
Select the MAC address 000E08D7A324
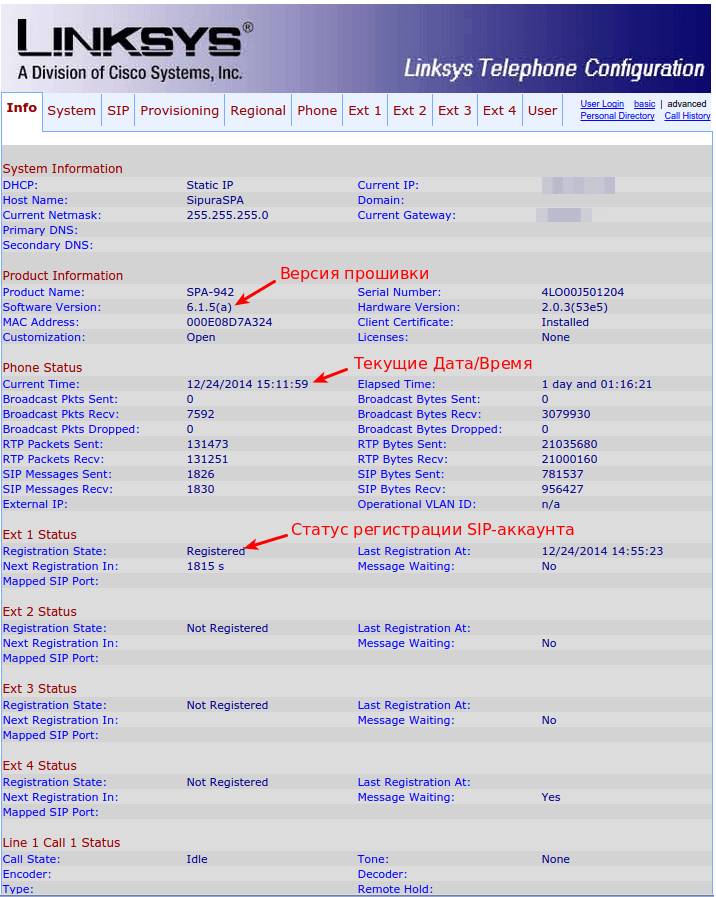click(229, 322)
